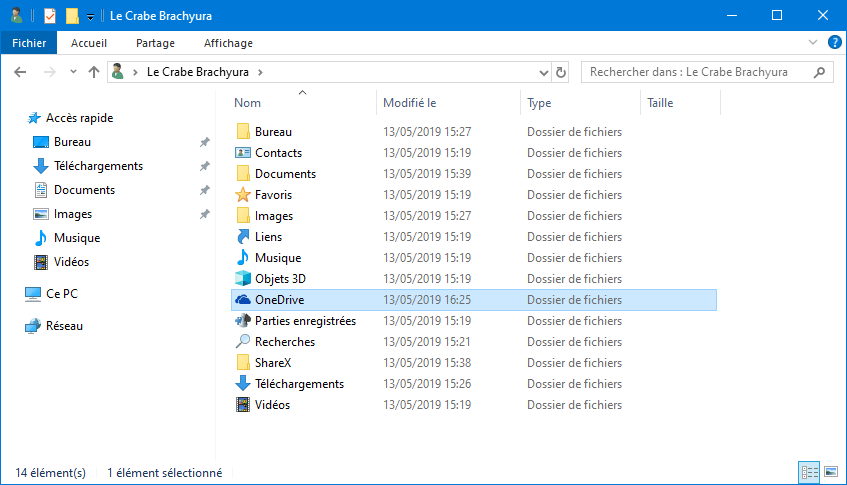Open the Help question mark icon
Image resolution: width=847 pixels, height=485 pixels.
835,42
